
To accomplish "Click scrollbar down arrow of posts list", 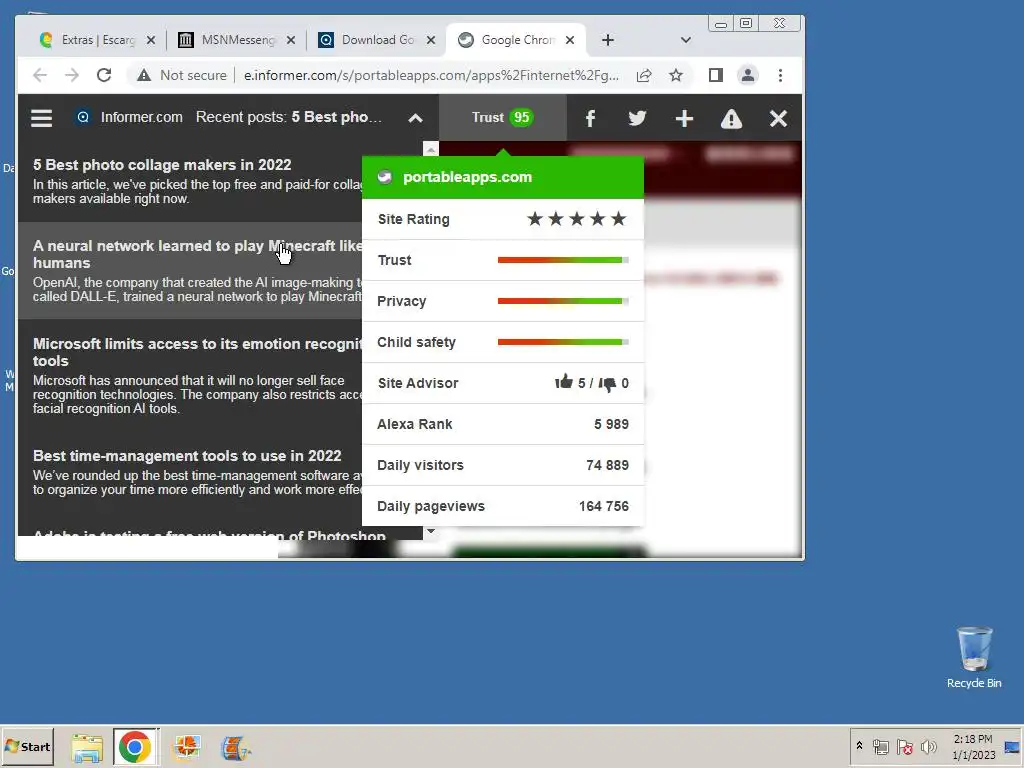I will 430,532.
